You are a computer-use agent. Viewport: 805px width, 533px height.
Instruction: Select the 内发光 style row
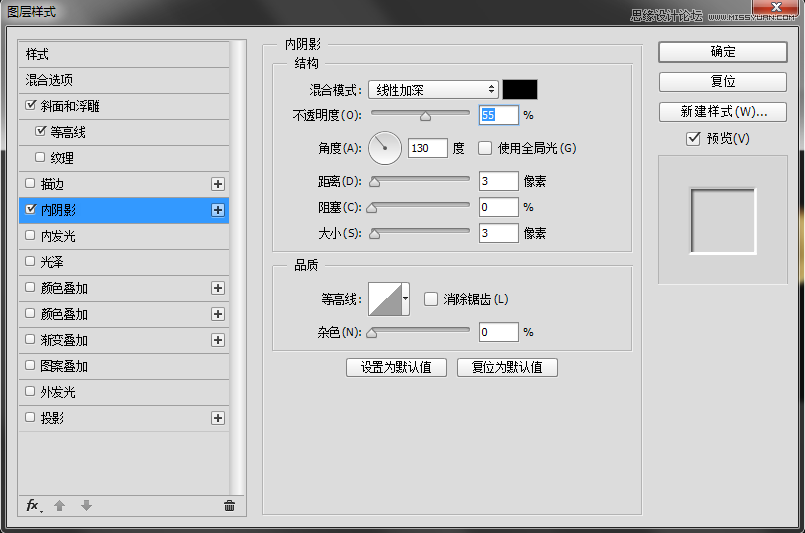click(x=124, y=236)
